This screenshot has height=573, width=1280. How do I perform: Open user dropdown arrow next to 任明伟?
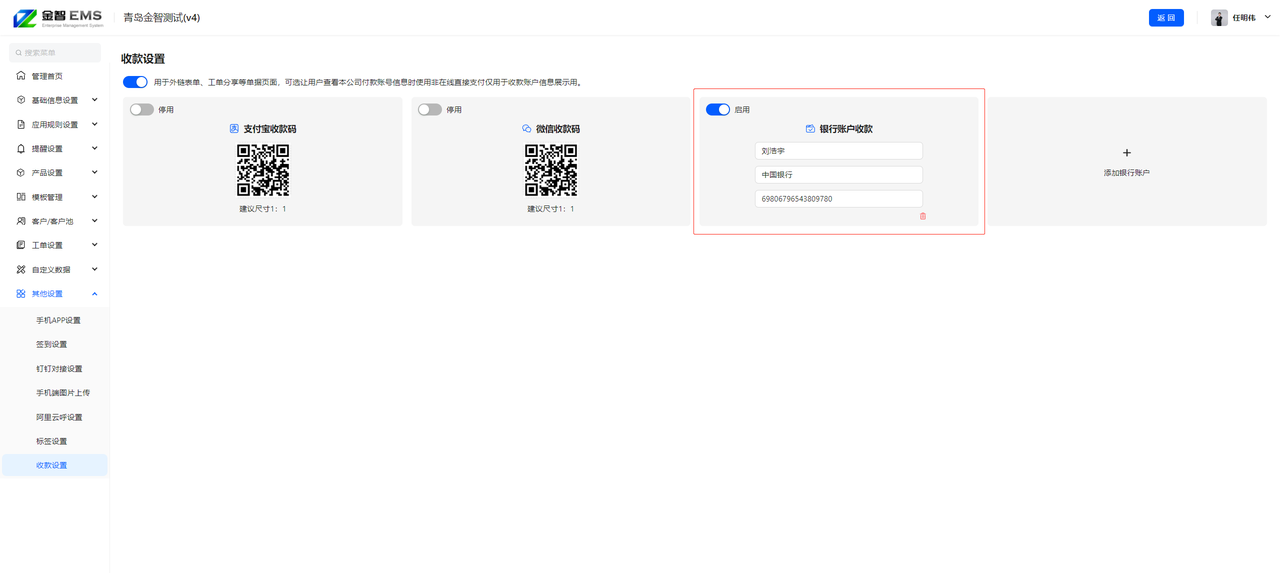(x=1268, y=18)
